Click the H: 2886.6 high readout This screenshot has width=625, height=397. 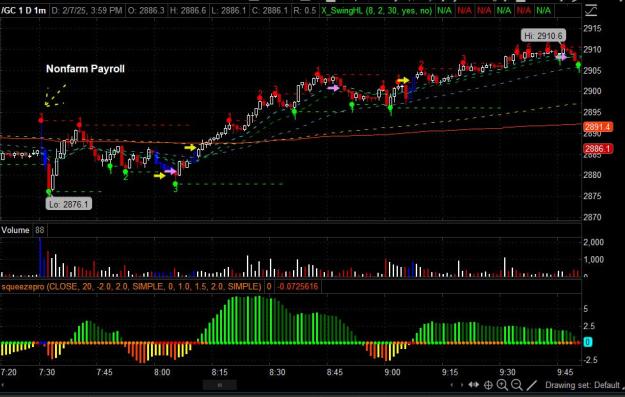188,10
